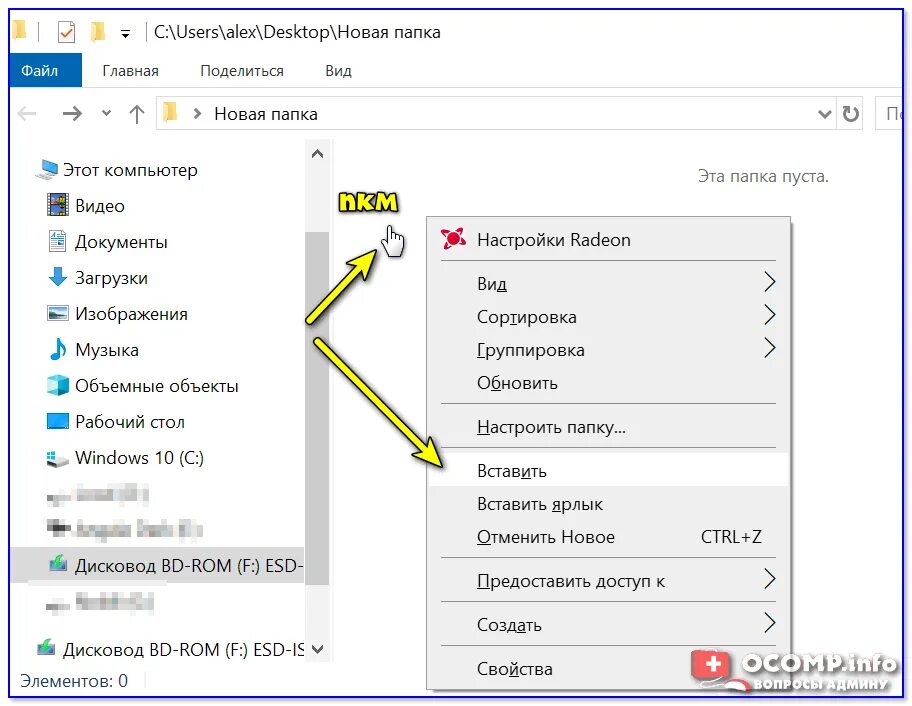Open the Создать submenu
912x706 pixels.
(x=608, y=625)
